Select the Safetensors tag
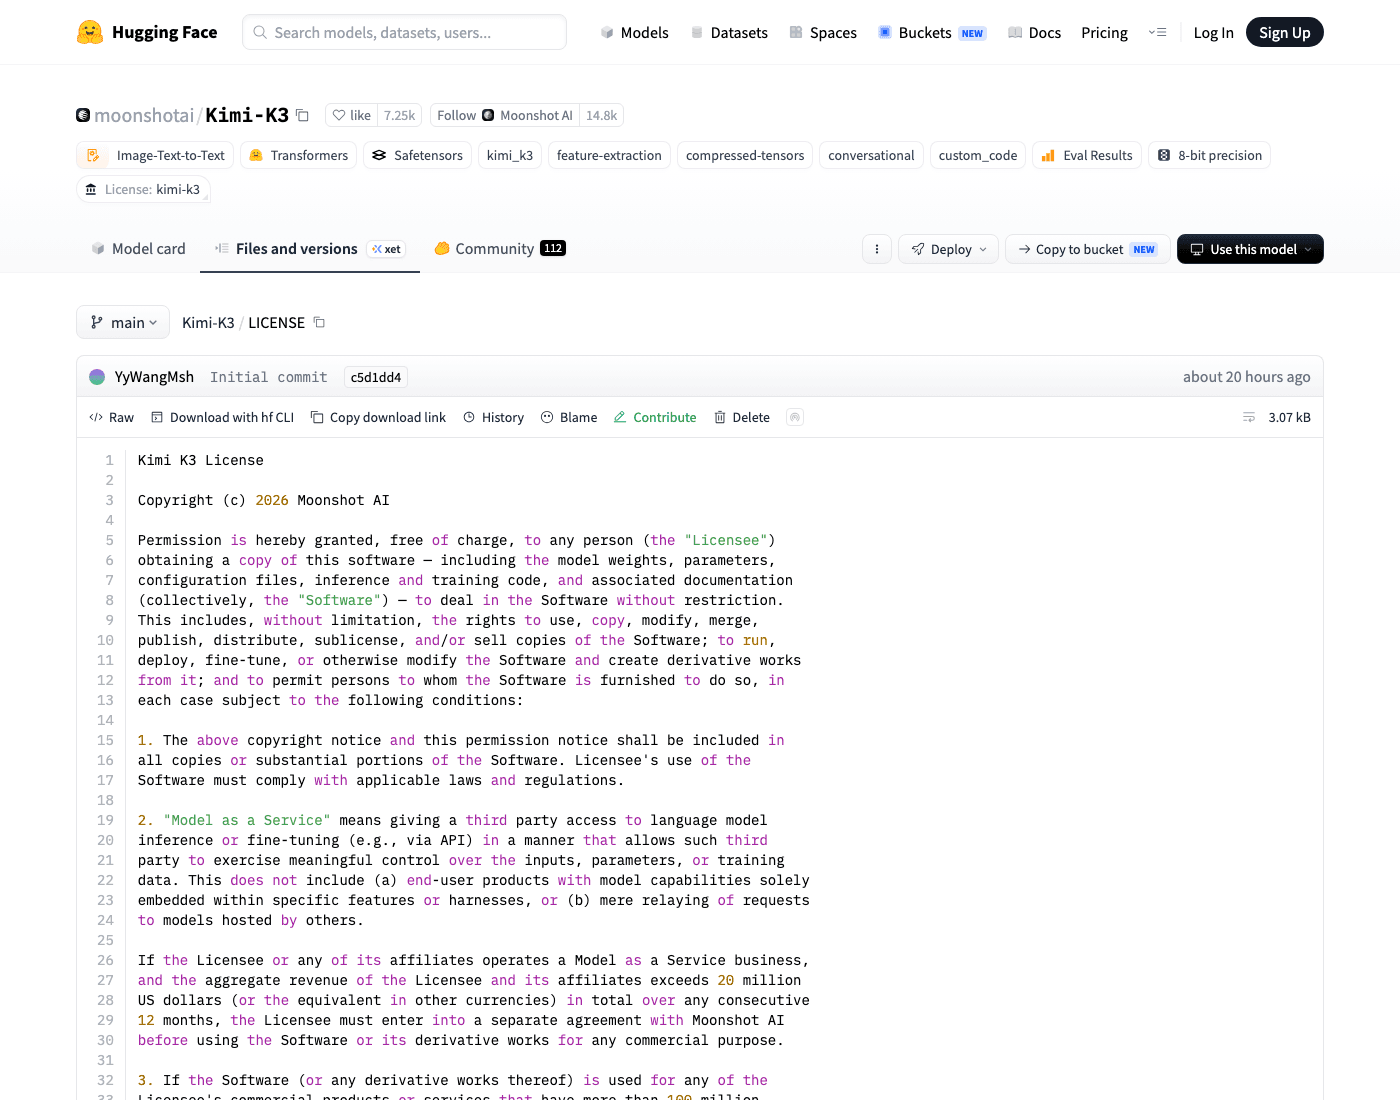This screenshot has height=1100, width=1400. (417, 155)
